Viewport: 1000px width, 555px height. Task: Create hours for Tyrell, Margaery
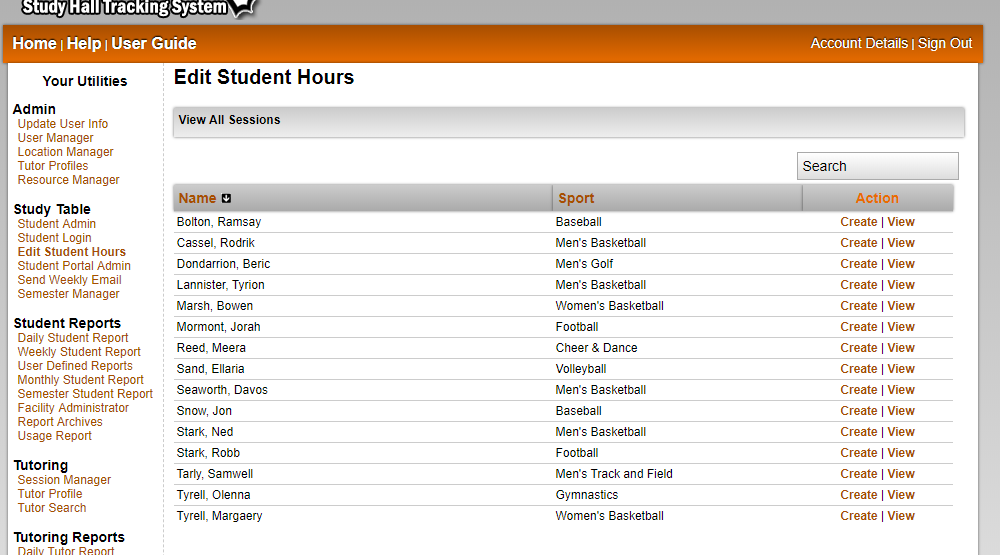tap(858, 517)
